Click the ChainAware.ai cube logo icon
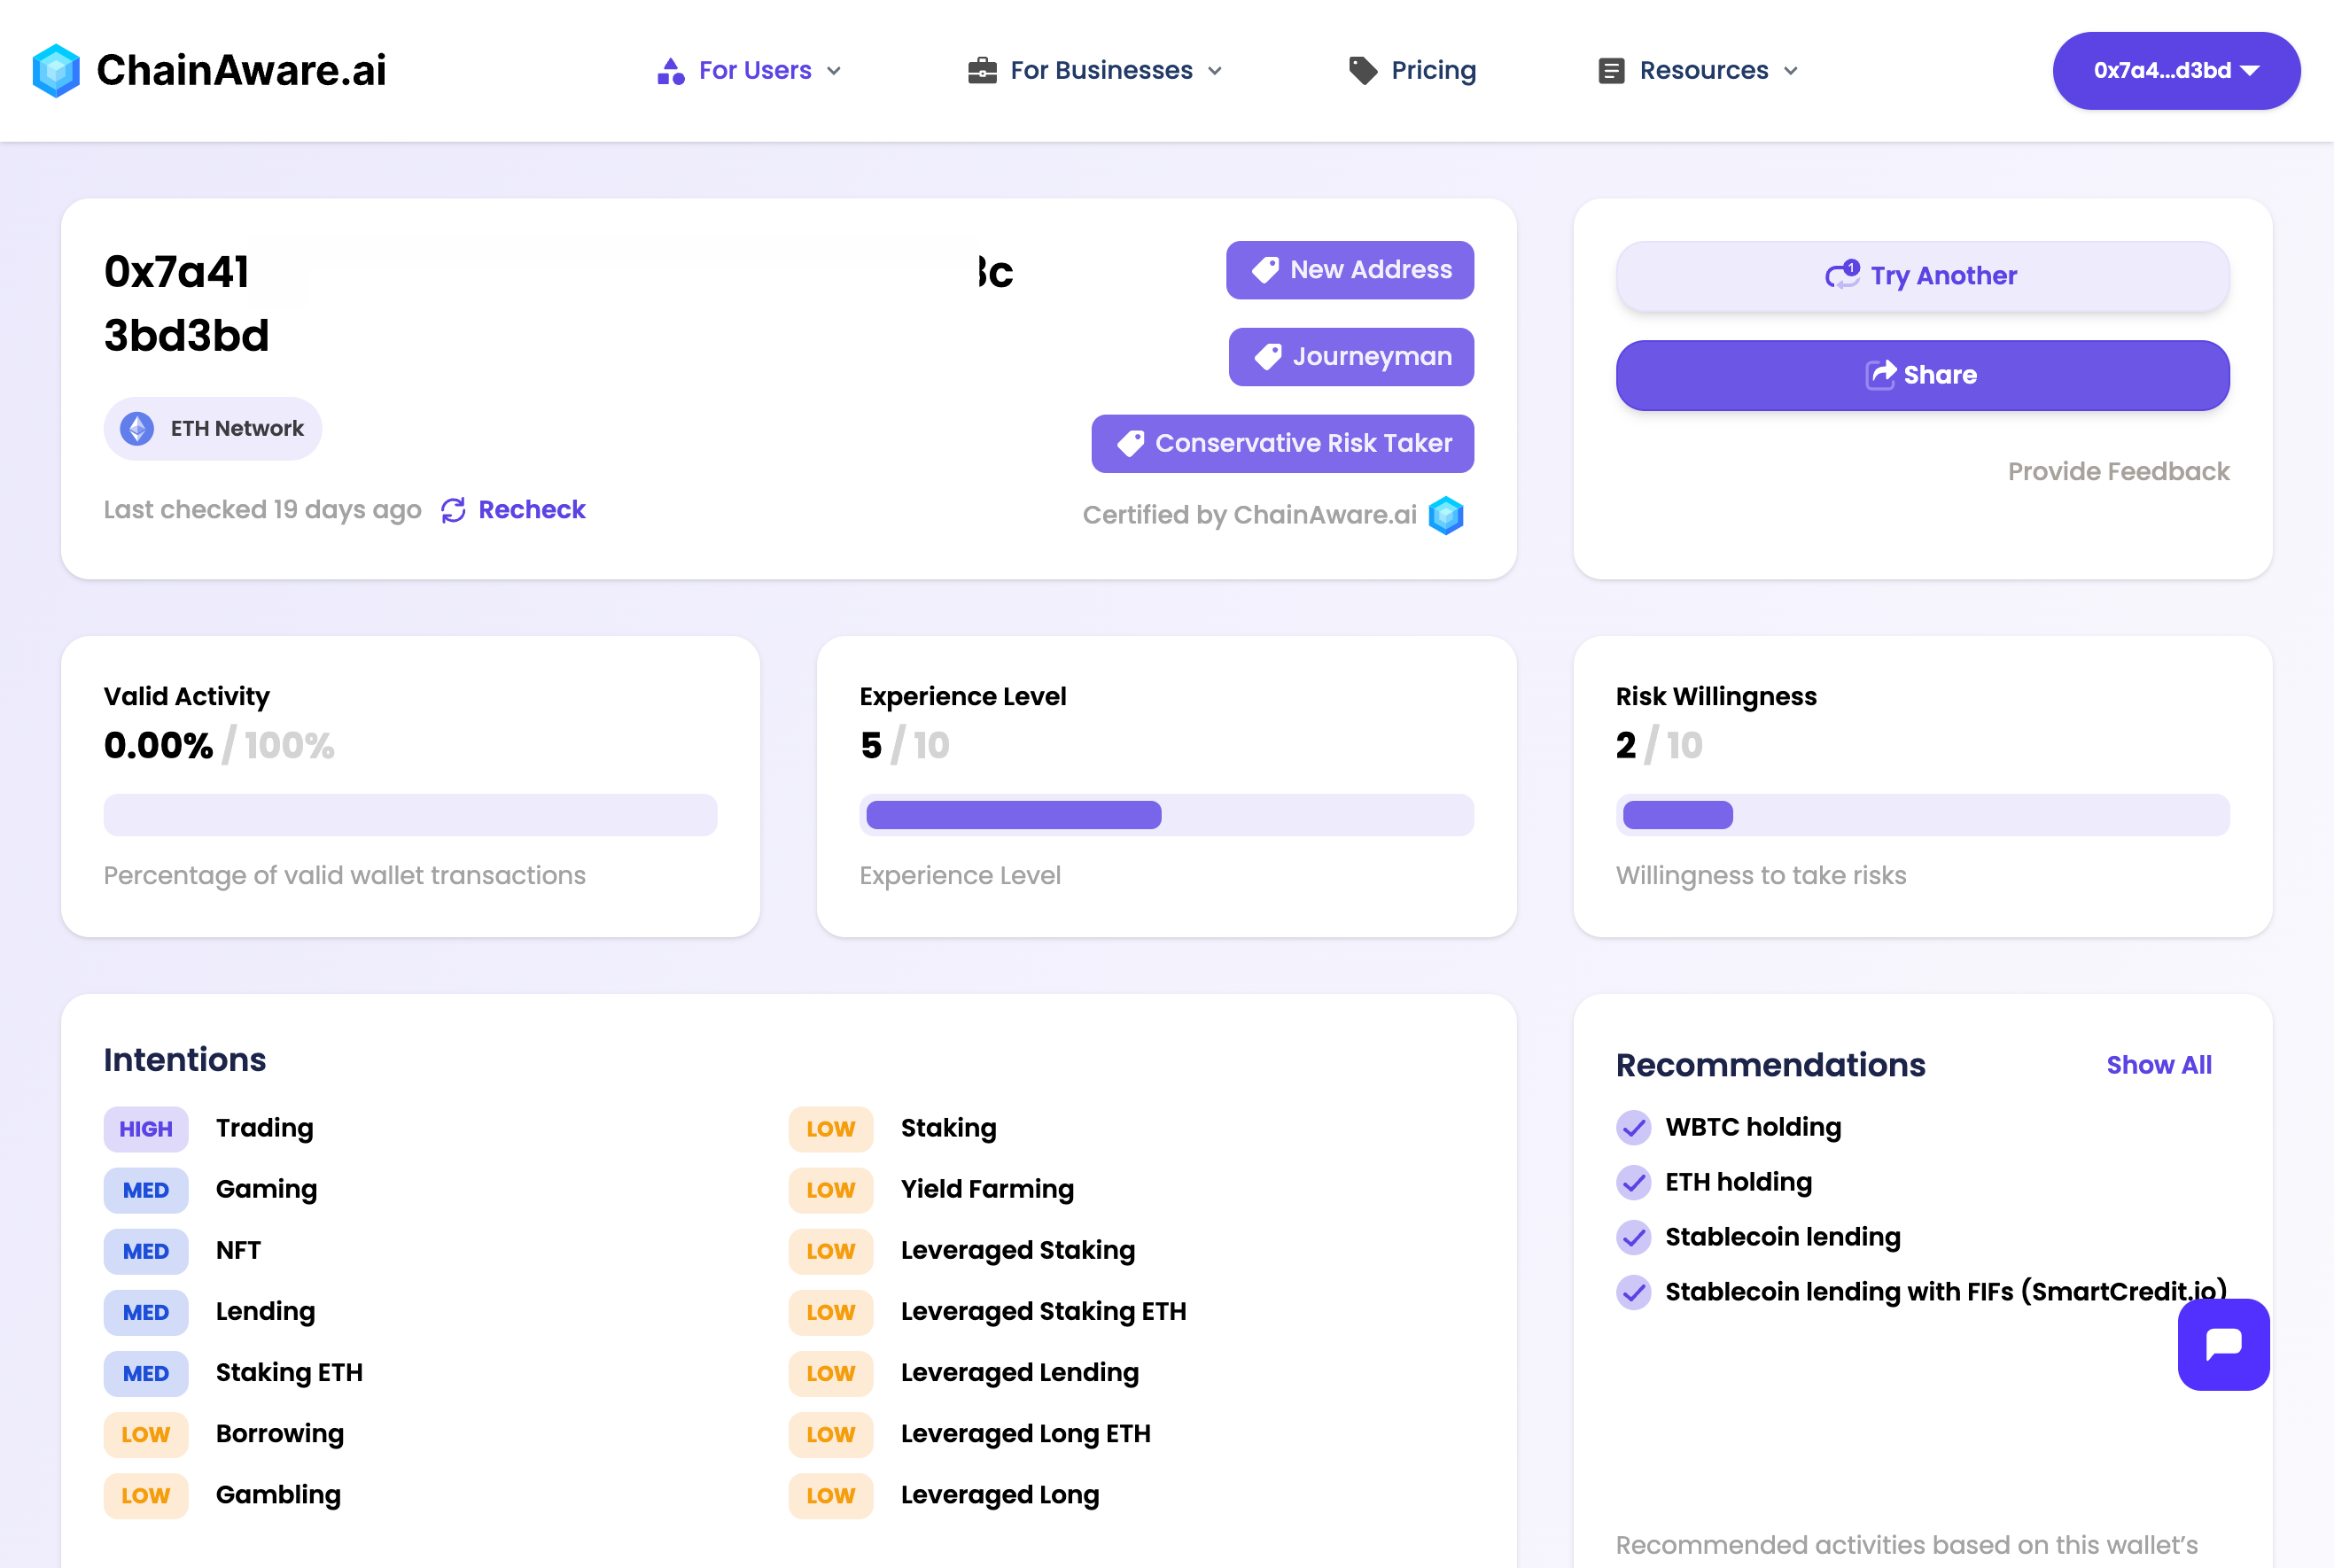Viewport: 2334px width, 1568px height. tap(56, 70)
